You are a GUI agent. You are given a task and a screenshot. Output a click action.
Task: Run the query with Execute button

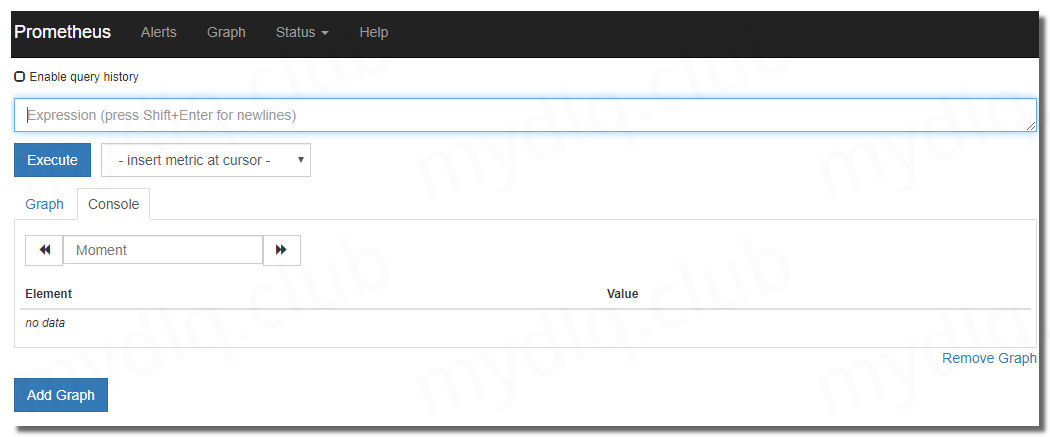[x=52, y=161]
